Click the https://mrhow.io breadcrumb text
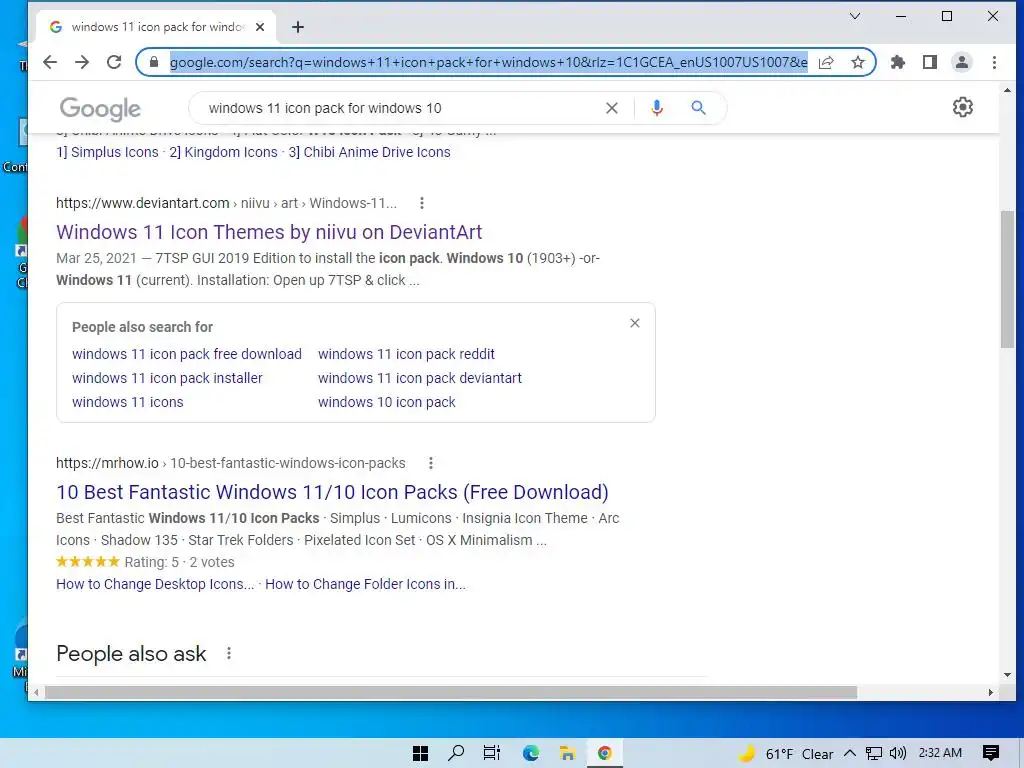The width and height of the screenshot is (1024, 768). (107, 463)
